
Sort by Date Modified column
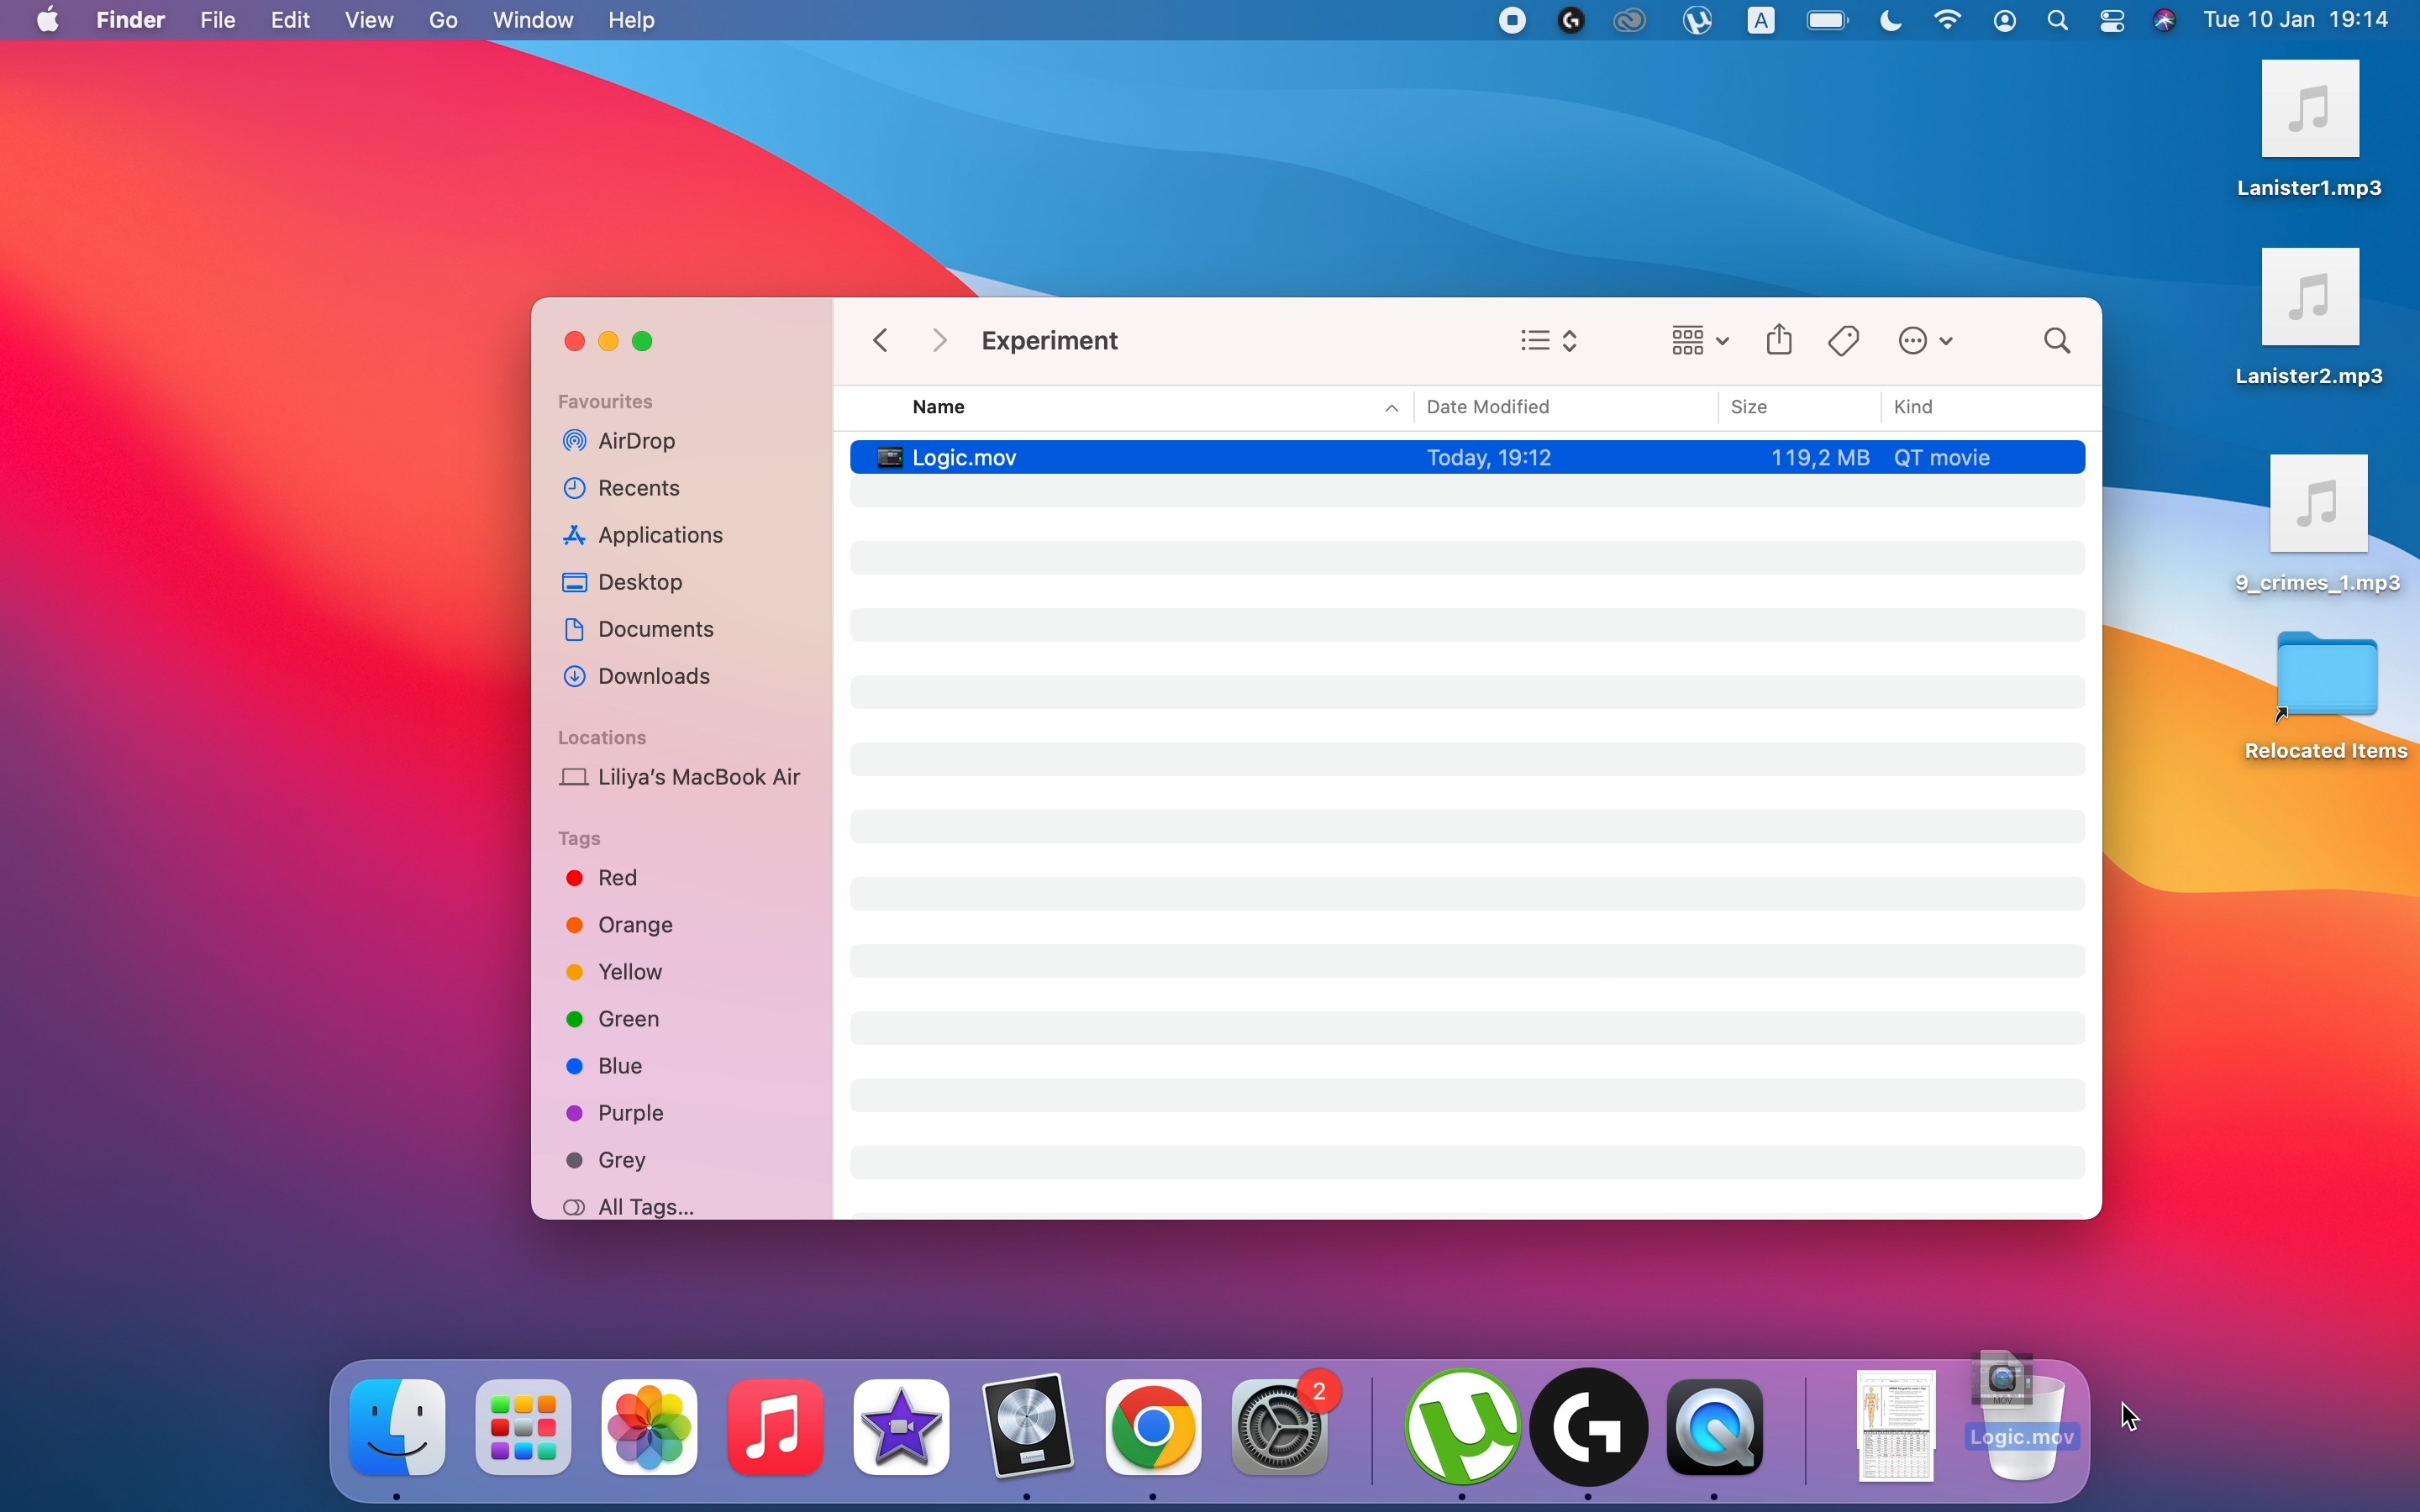(1489, 407)
